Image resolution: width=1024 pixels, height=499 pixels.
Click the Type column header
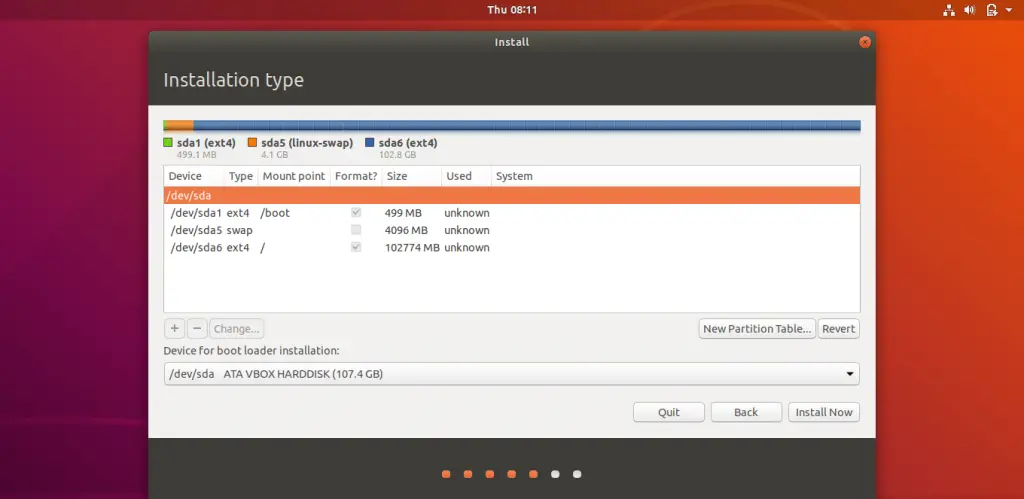[x=240, y=176]
